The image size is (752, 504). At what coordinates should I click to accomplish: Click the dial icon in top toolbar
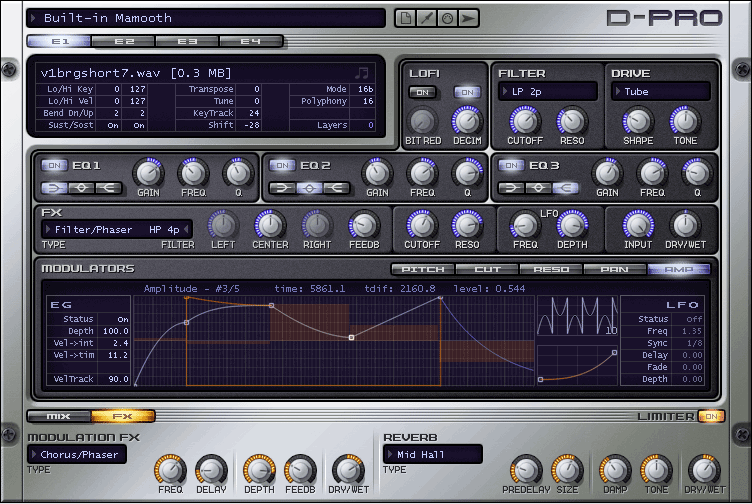coord(446,18)
